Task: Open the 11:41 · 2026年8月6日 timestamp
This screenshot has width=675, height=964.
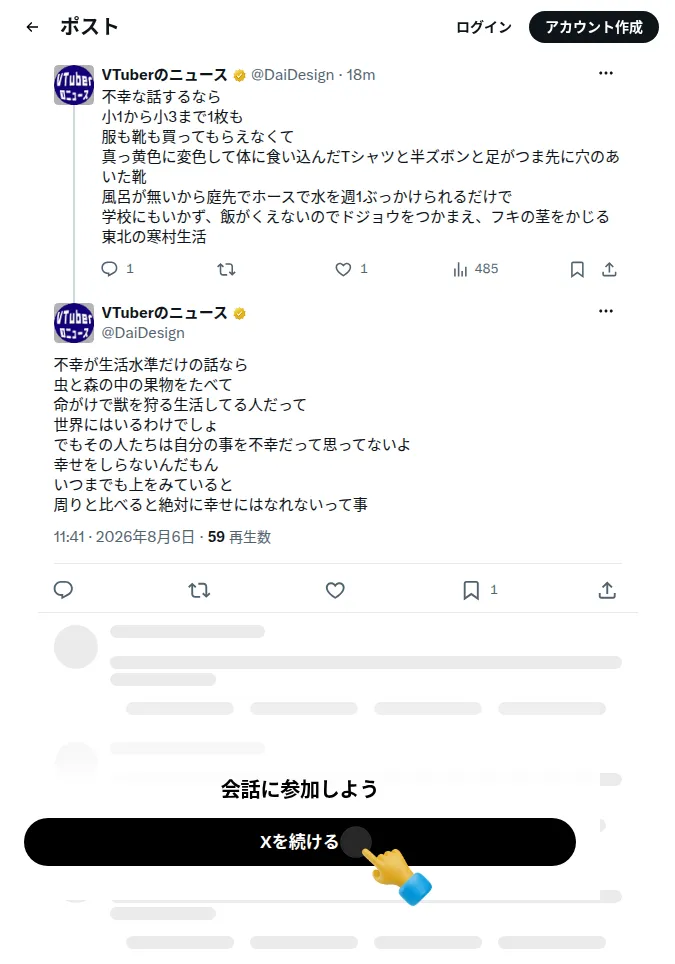Action: 124,537
